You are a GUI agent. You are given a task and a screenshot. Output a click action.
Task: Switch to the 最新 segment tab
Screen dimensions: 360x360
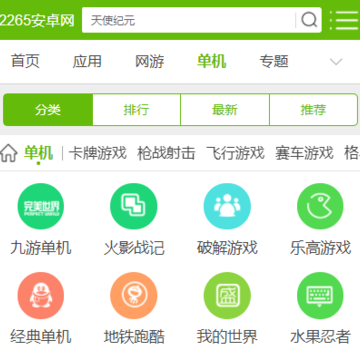tap(225, 110)
